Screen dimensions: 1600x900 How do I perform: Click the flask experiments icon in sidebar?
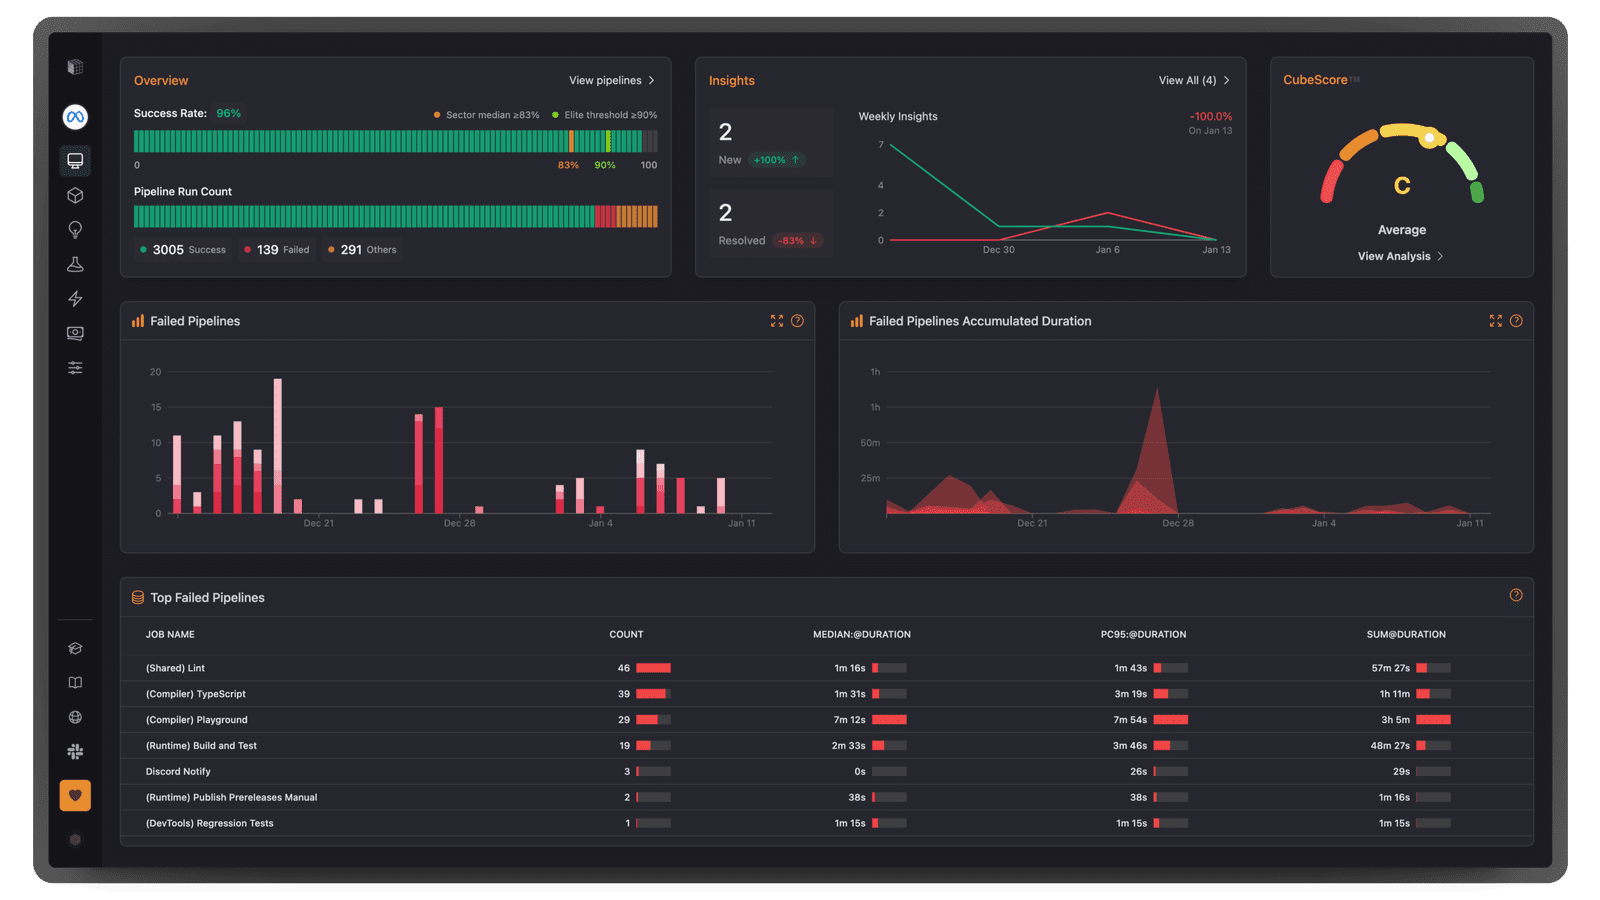pyautogui.click(x=75, y=265)
